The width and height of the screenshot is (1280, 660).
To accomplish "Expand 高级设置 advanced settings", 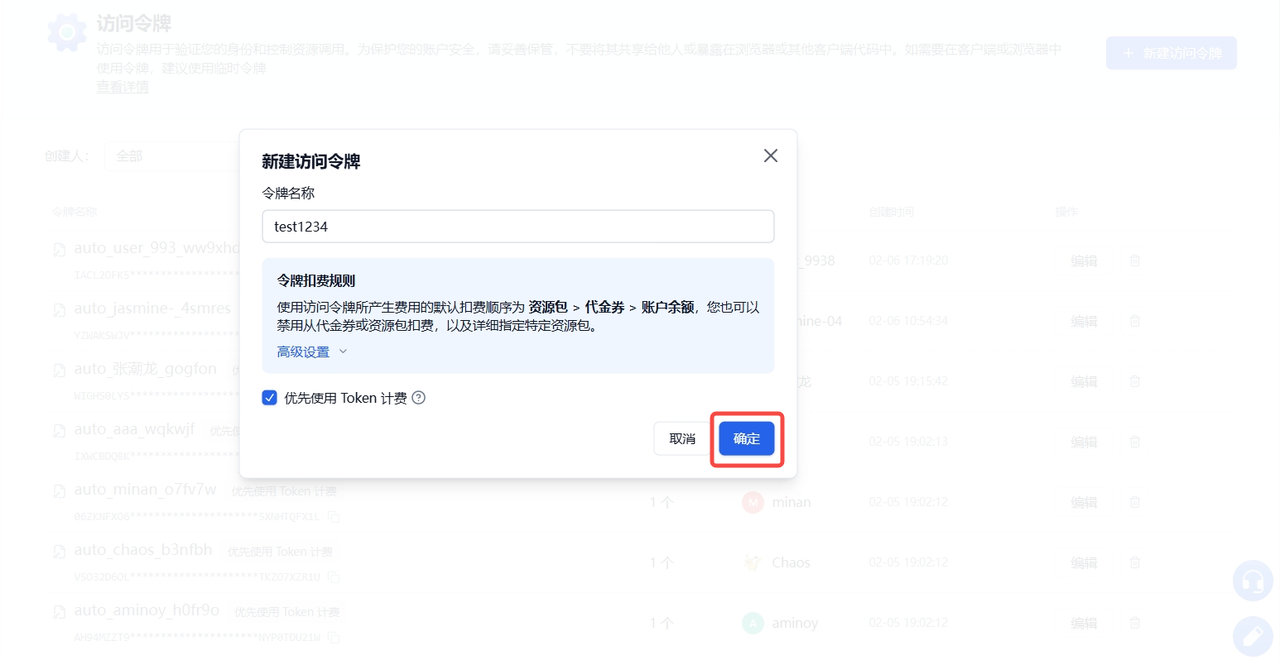I will (x=312, y=352).
